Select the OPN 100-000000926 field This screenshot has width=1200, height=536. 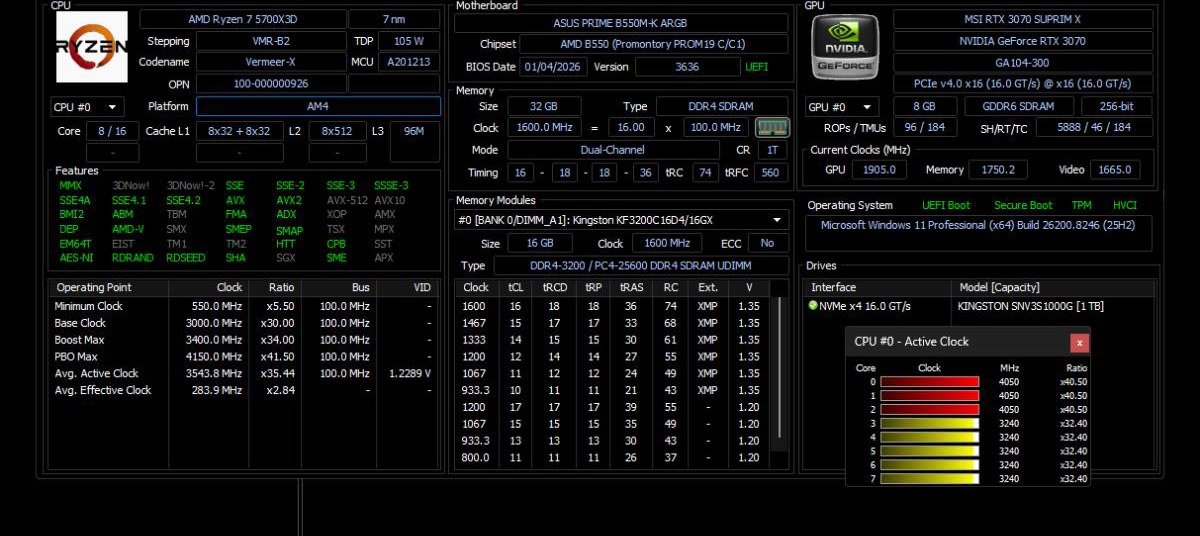pyautogui.click(x=269, y=84)
